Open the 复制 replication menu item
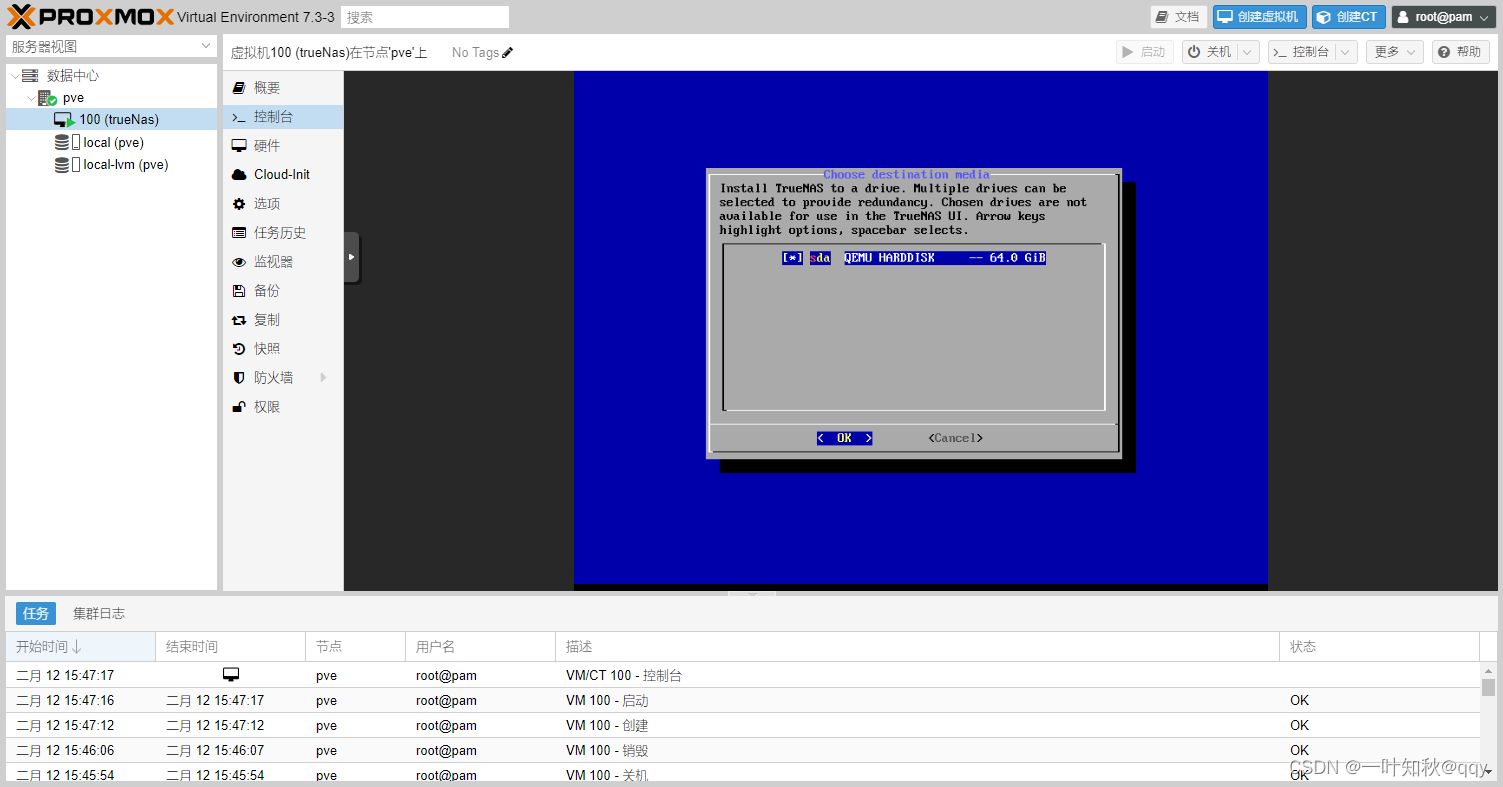The height and width of the screenshot is (787, 1503). tap(283, 319)
